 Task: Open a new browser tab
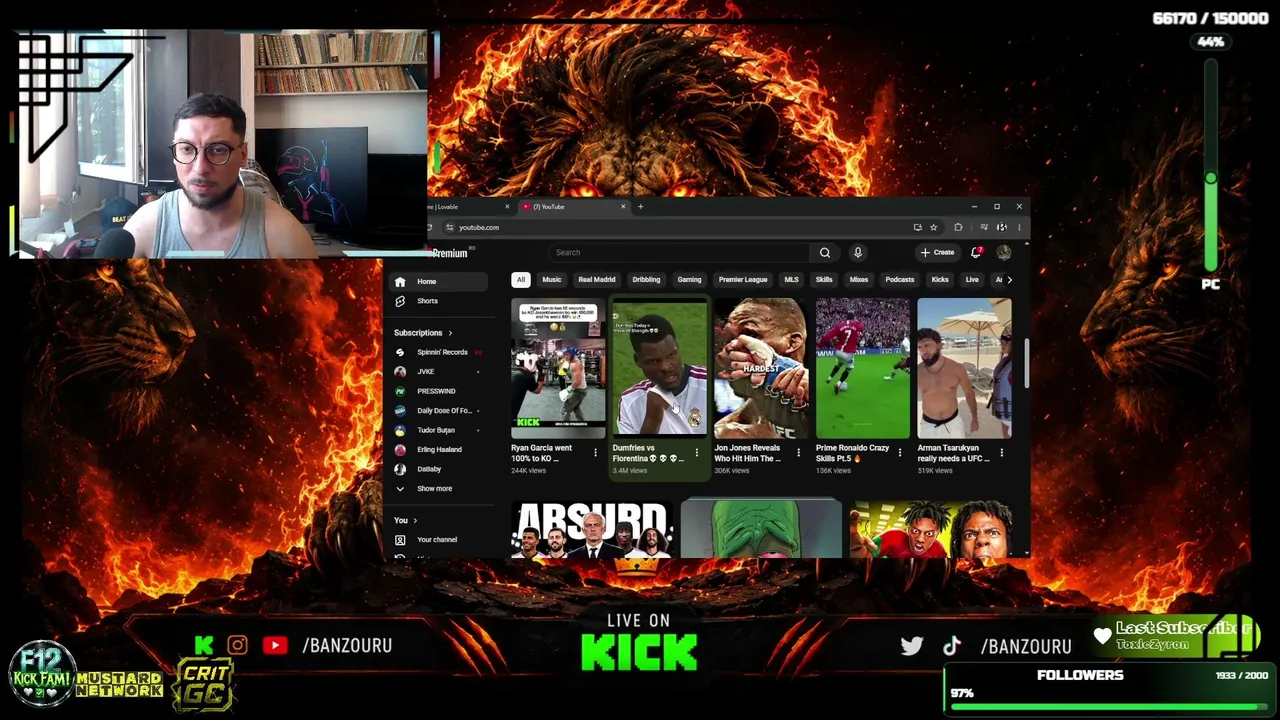tap(640, 207)
